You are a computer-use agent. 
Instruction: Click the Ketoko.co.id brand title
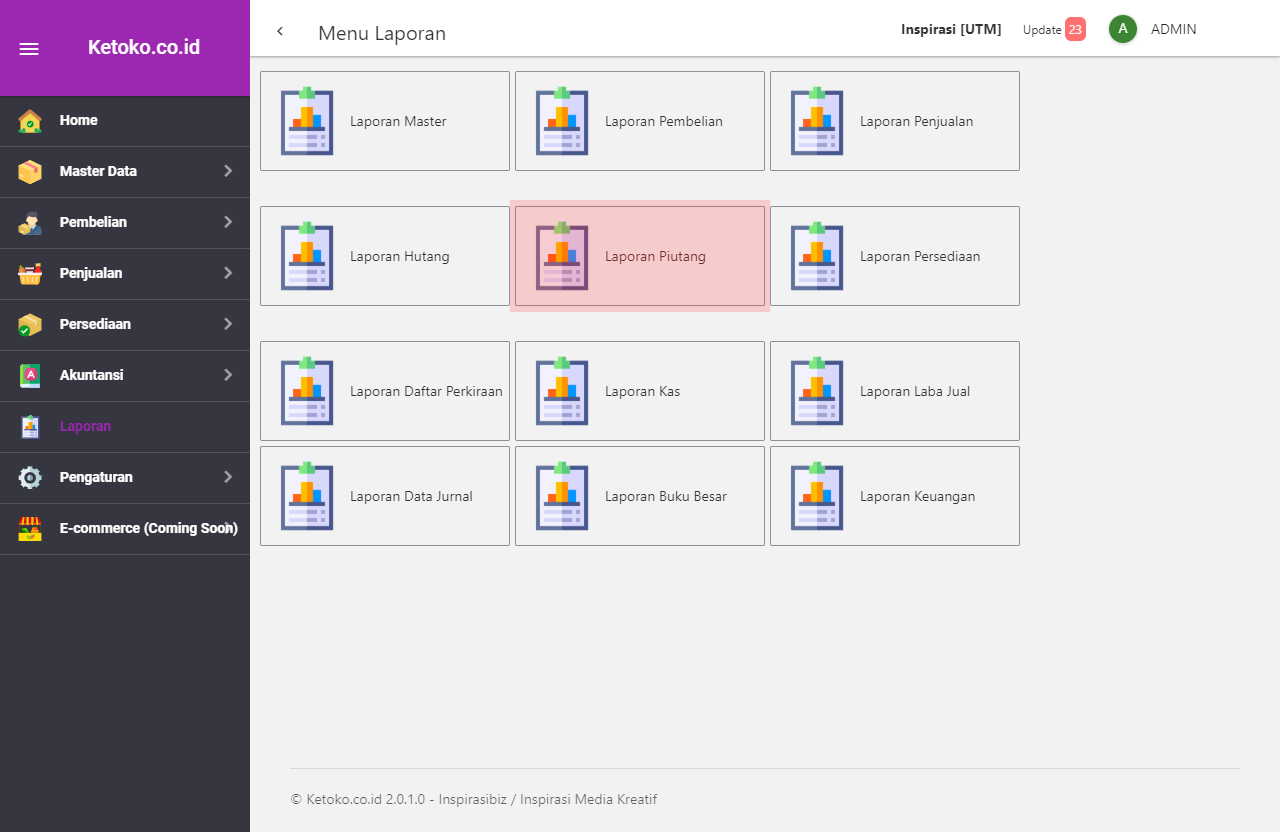tap(144, 47)
